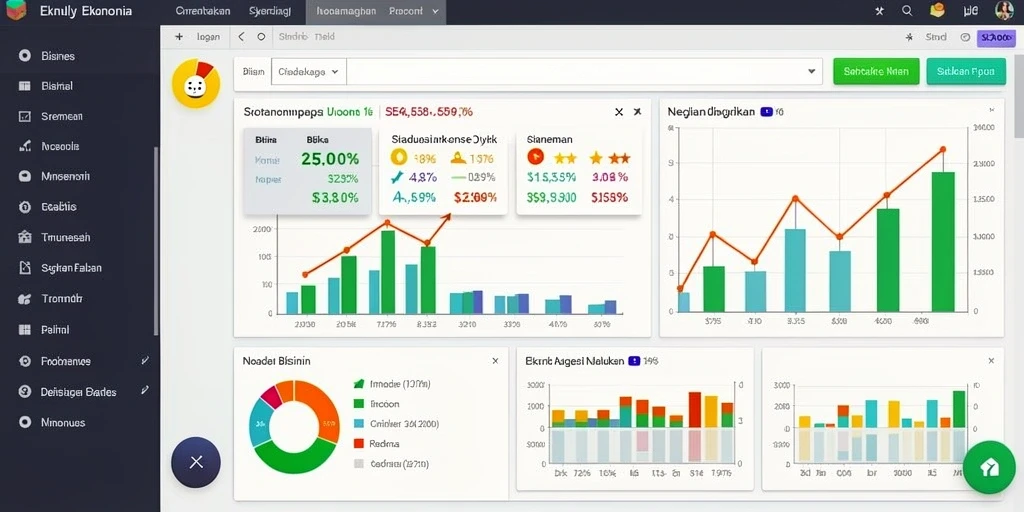Open the Ciedakage dropdown
1024x512 pixels.
[x=308, y=72]
